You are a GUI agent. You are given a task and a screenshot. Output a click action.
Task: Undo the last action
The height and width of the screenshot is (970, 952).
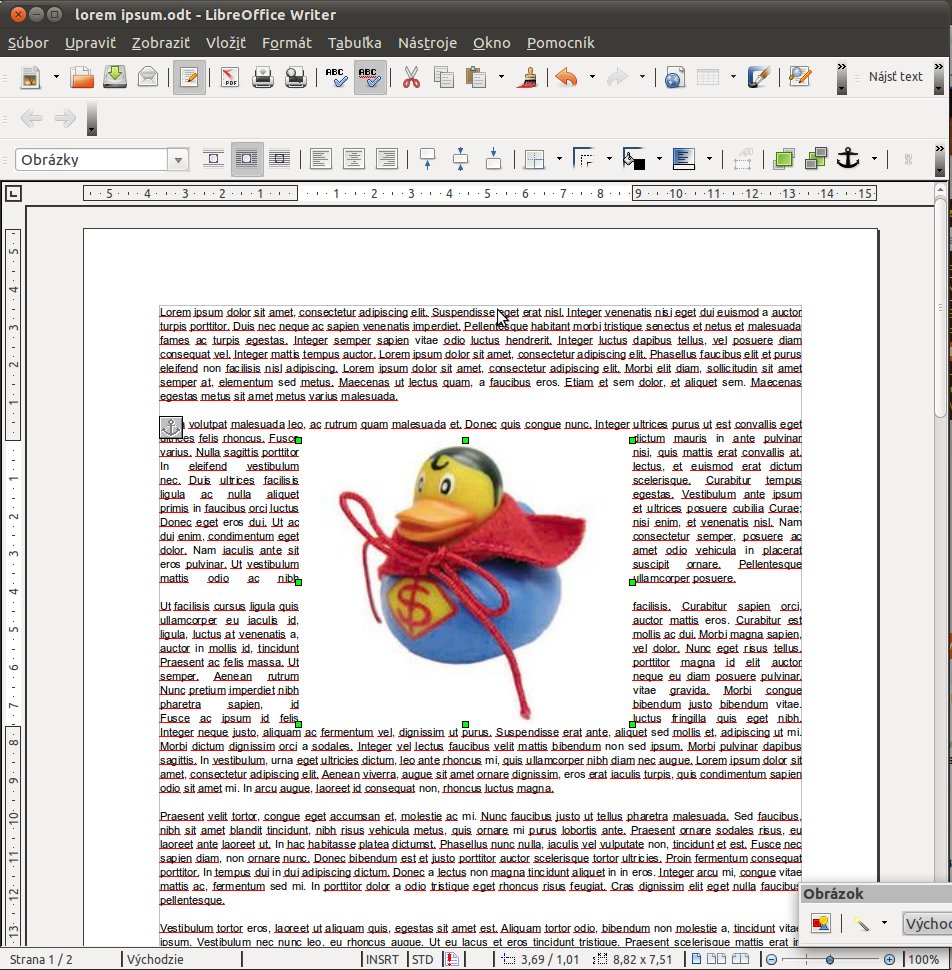(567, 77)
